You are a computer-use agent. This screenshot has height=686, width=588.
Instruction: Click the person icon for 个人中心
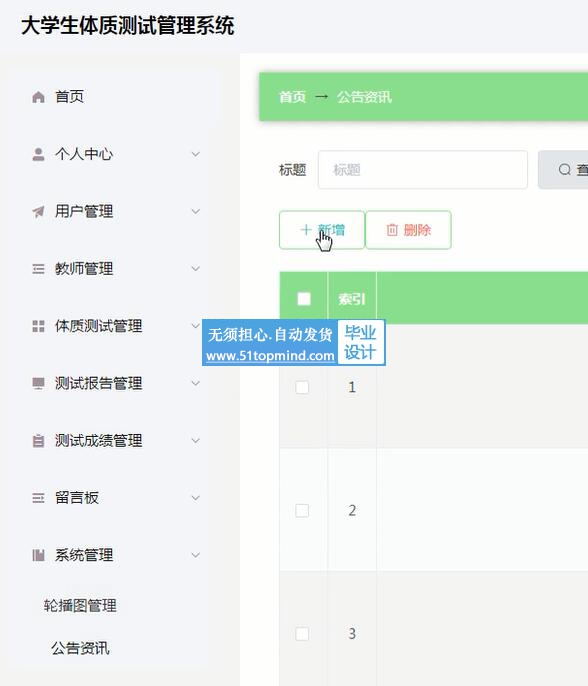38,154
